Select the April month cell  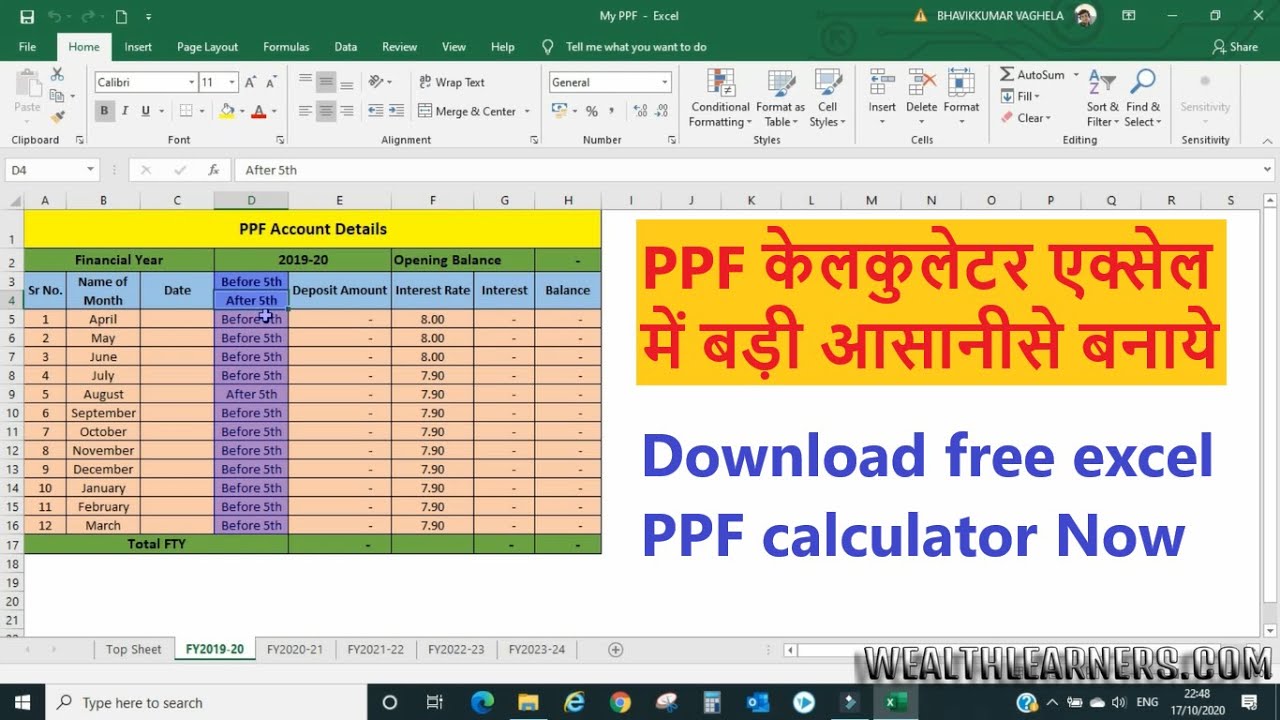coord(103,319)
